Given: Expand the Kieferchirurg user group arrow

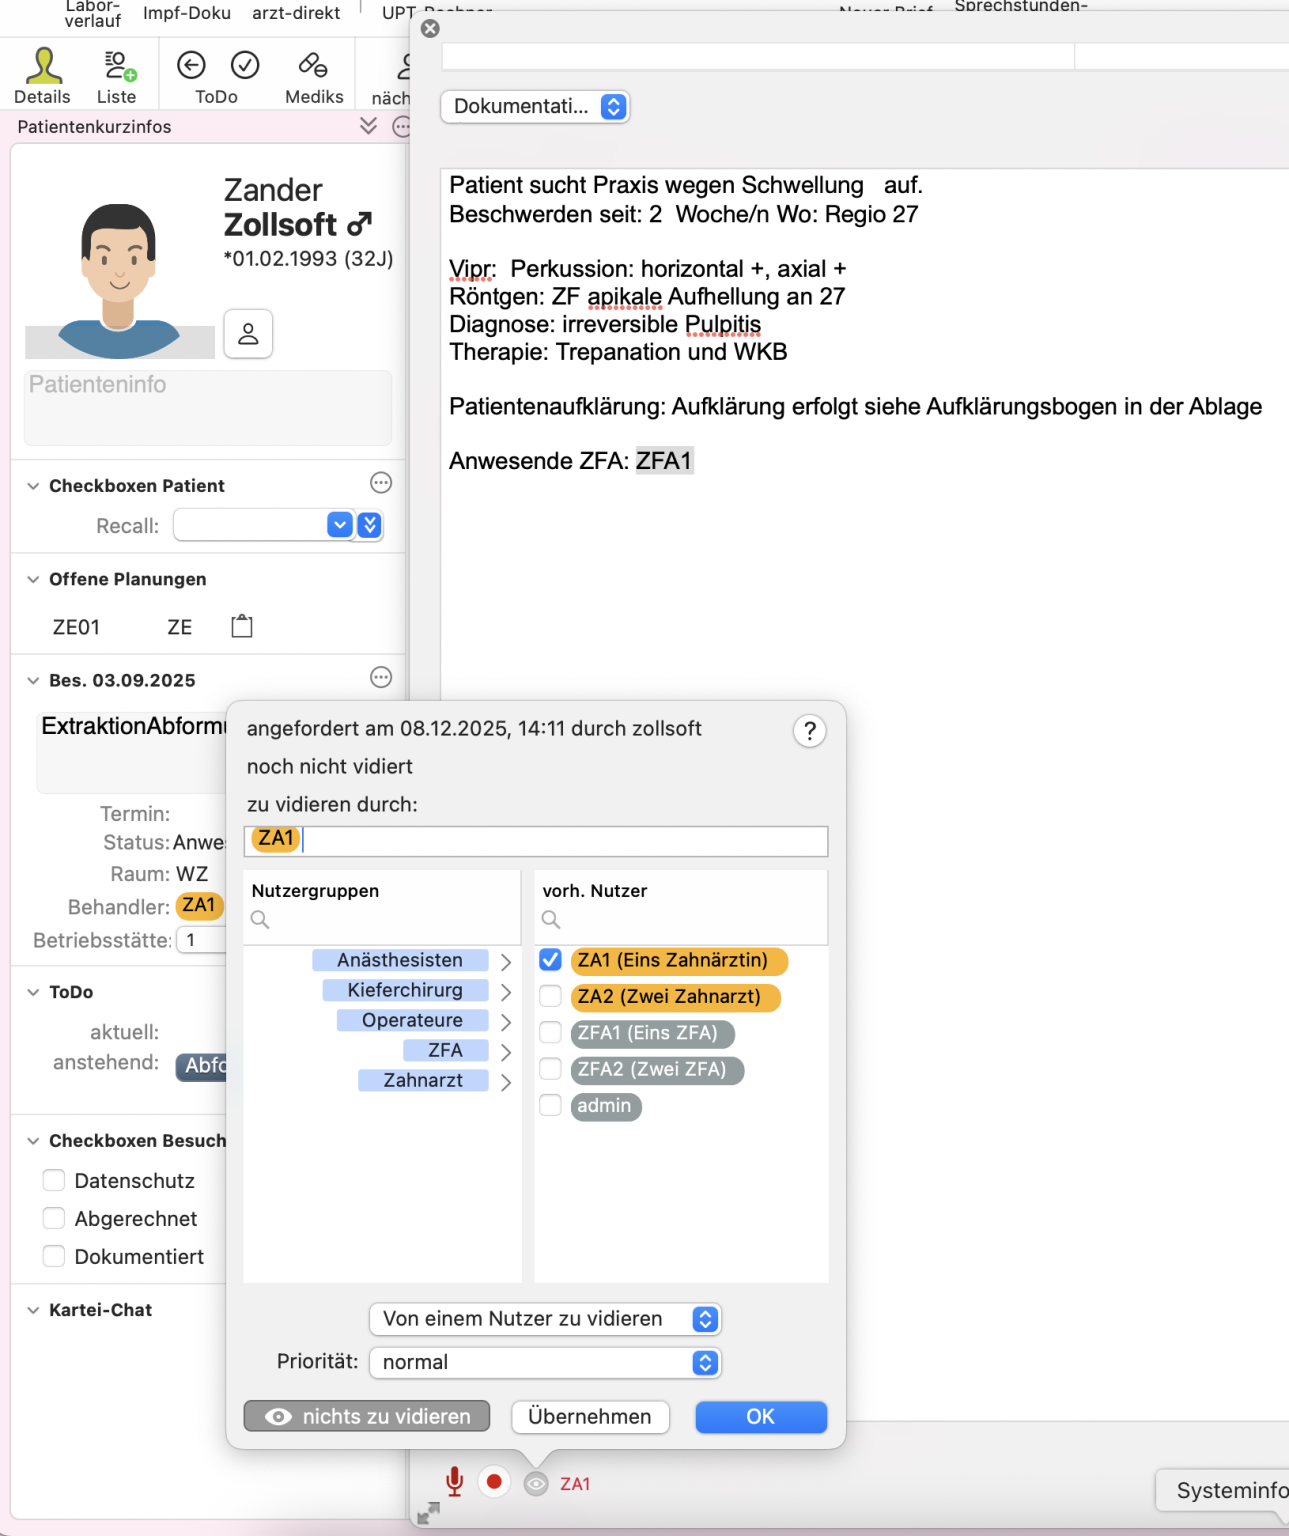Looking at the screenshot, I should [x=506, y=991].
